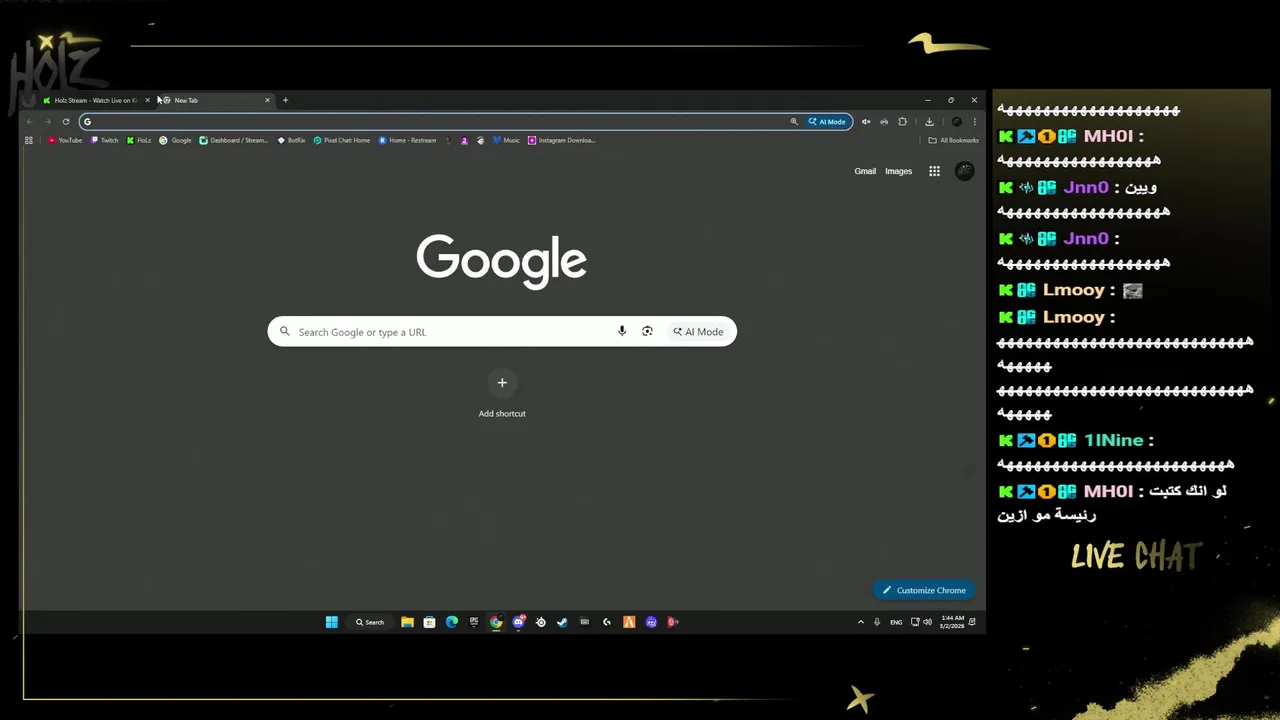Start voice search with the microphone icon
This screenshot has height=720, width=1280.
point(622,332)
